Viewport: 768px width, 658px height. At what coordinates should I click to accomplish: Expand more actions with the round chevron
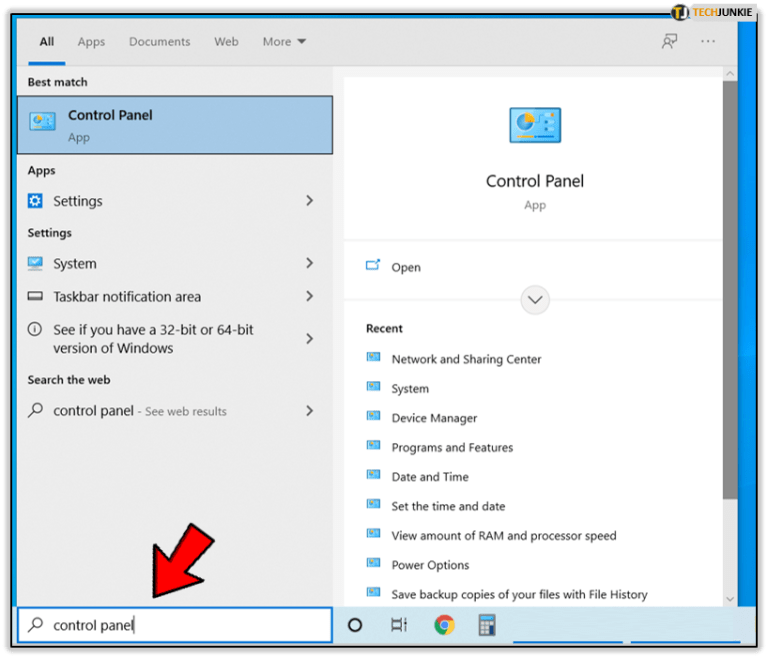(x=535, y=299)
